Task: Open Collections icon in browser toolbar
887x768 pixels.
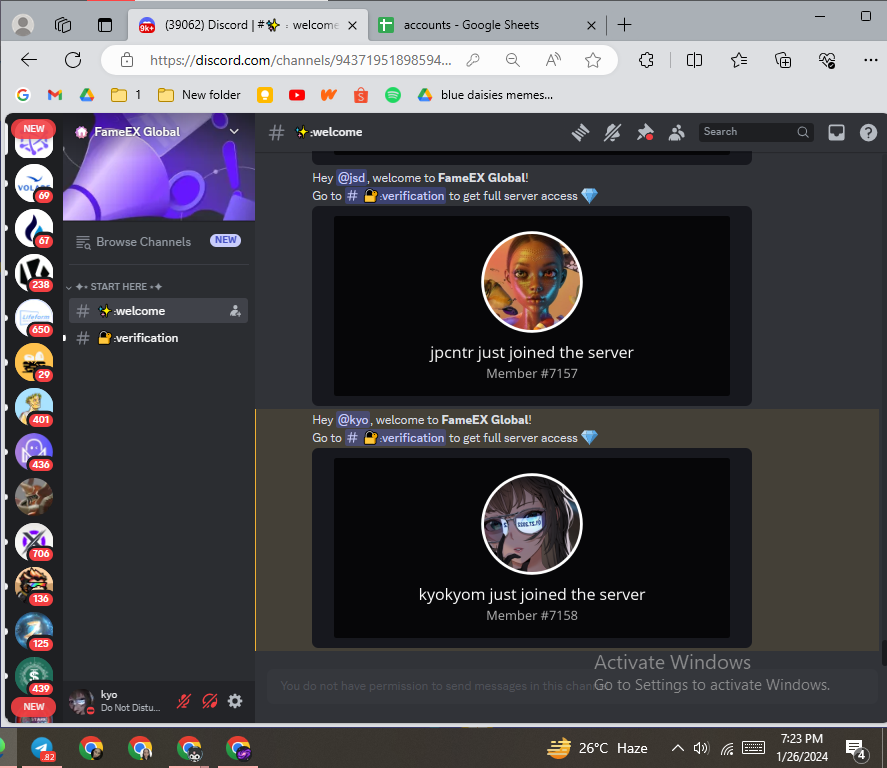Action: tap(783, 60)
